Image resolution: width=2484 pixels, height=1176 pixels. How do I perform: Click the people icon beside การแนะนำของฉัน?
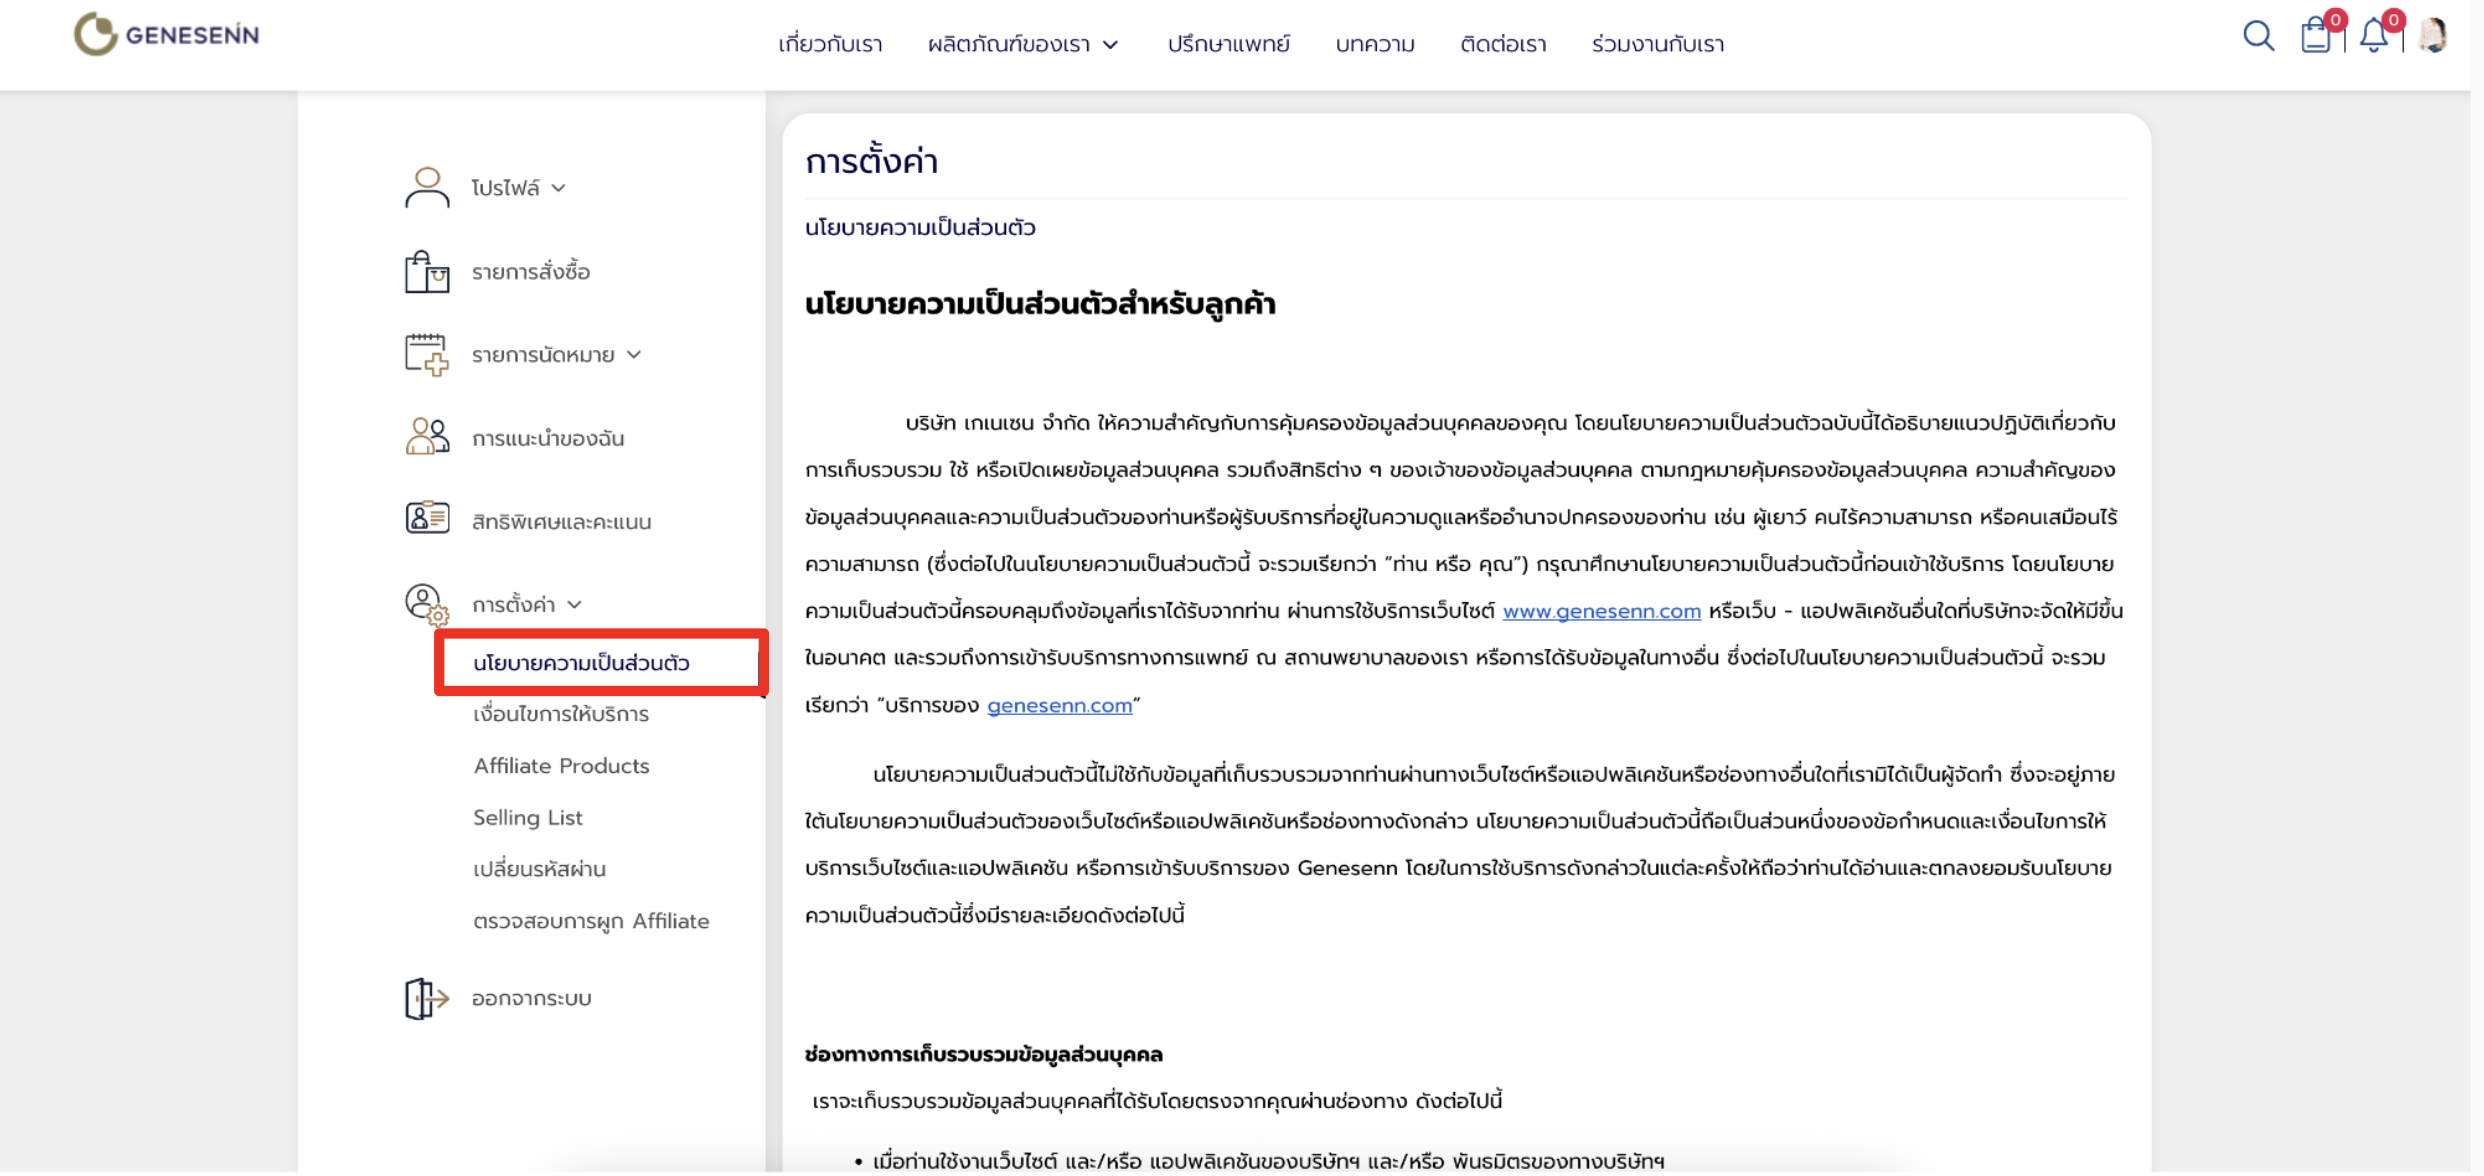[x=427, y=437]
